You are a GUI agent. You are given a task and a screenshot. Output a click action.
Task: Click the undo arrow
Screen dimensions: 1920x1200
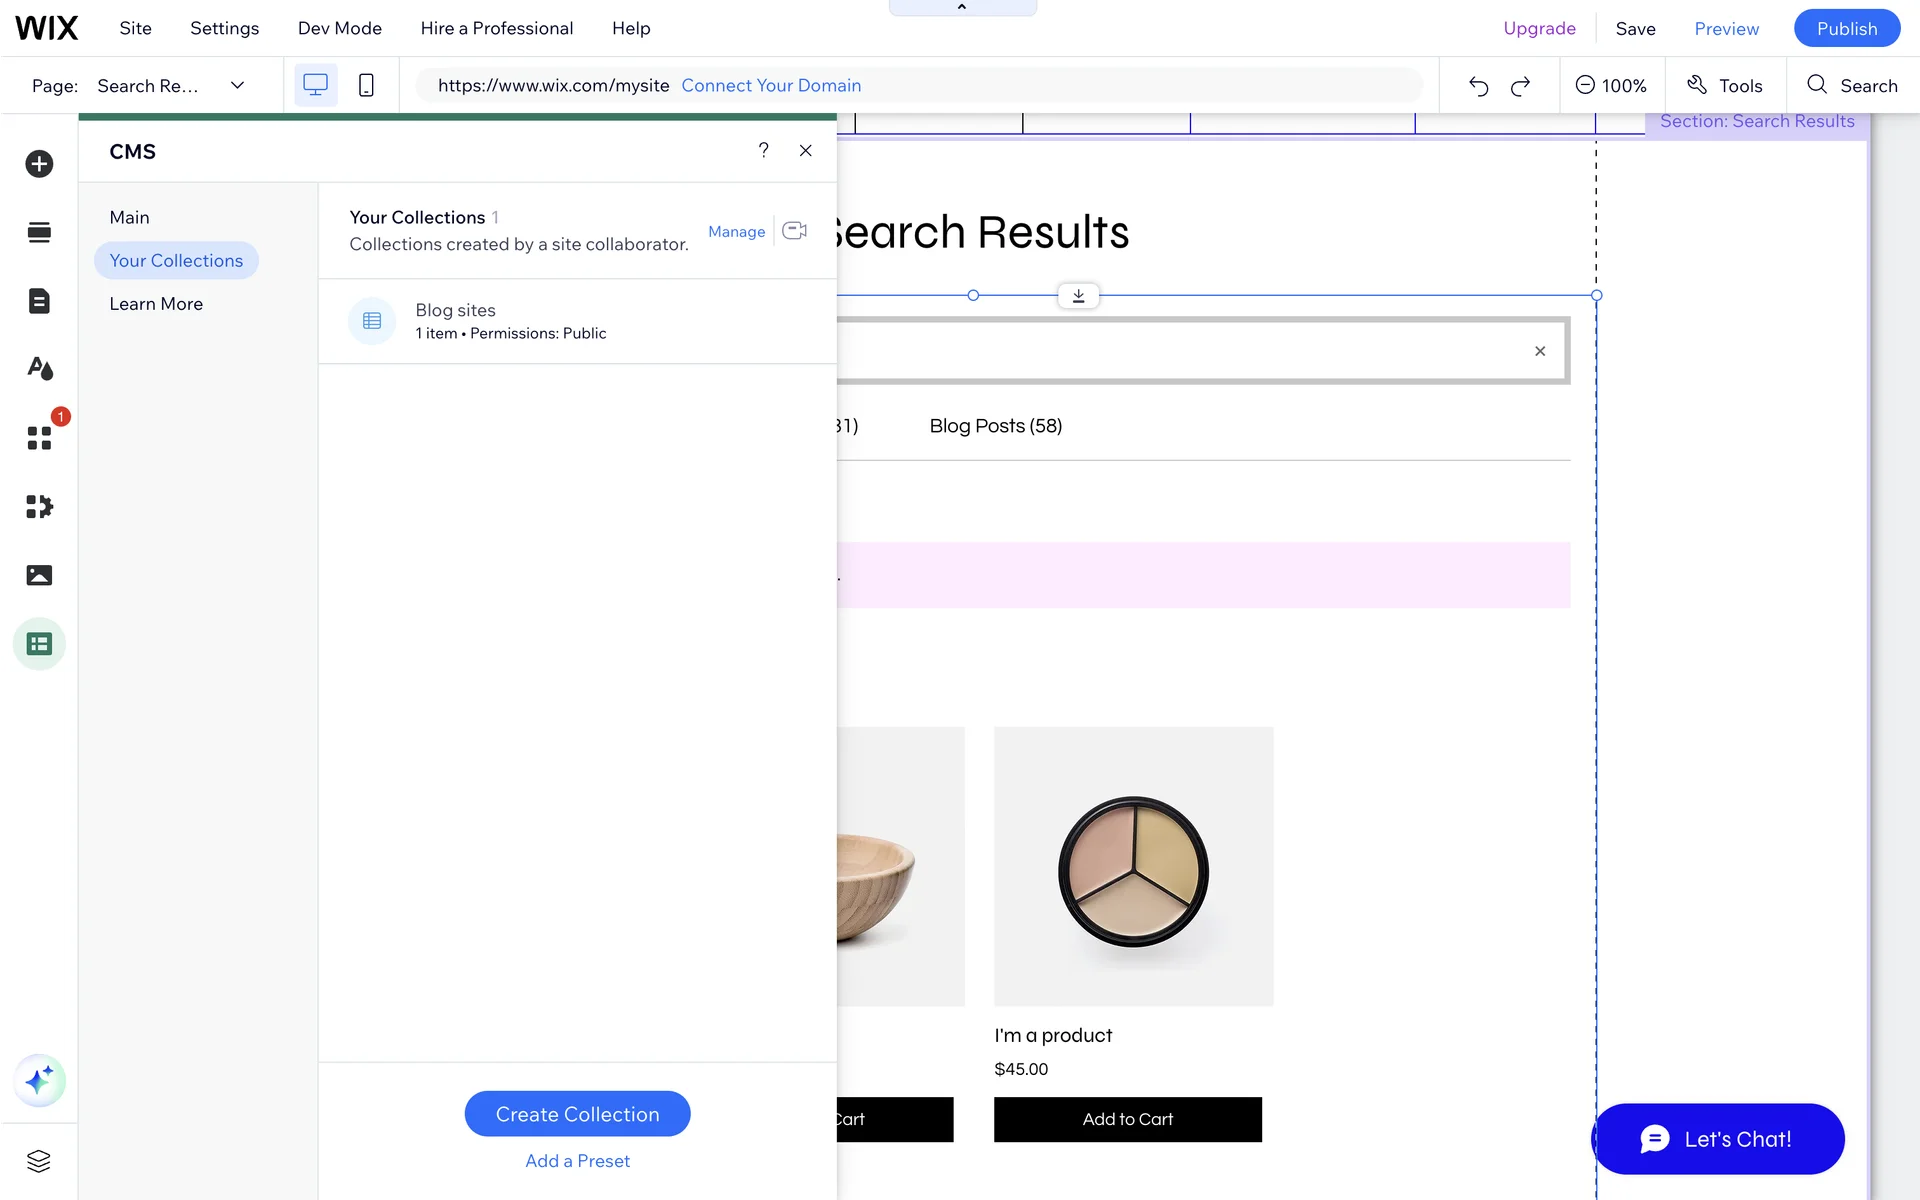[x=1478, y=86]
